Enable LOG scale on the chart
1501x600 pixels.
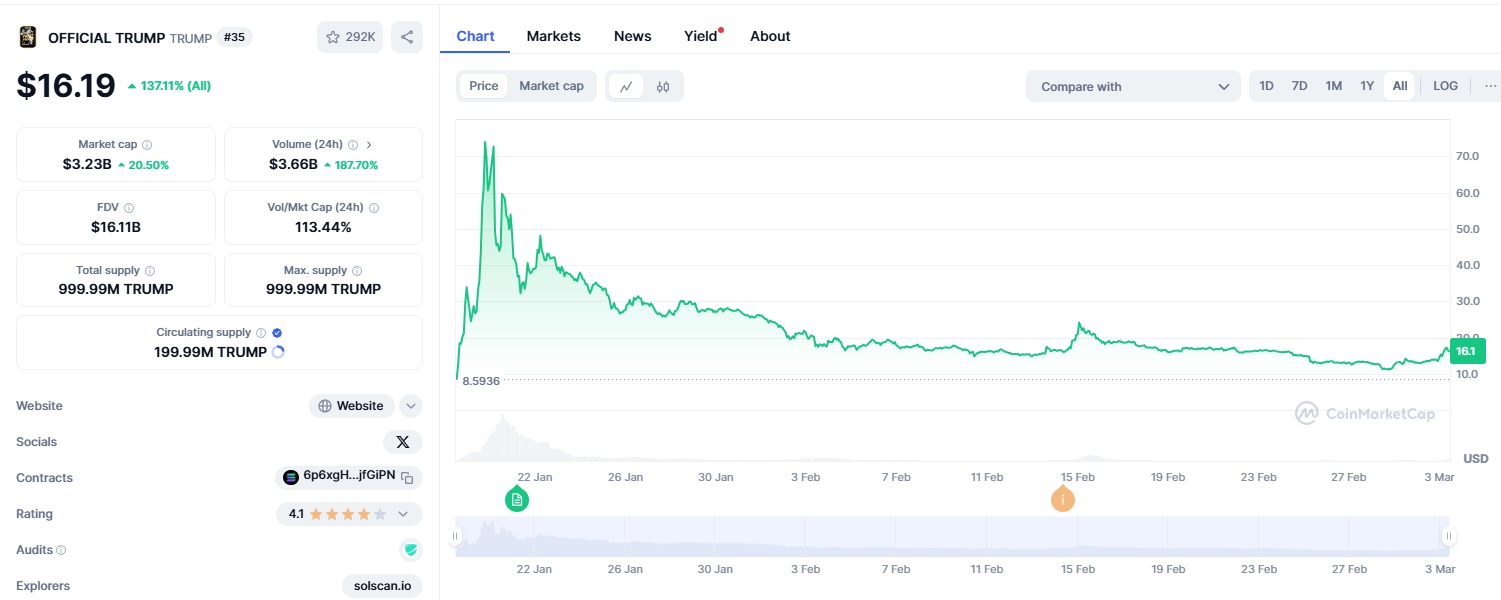(1445, 86)
